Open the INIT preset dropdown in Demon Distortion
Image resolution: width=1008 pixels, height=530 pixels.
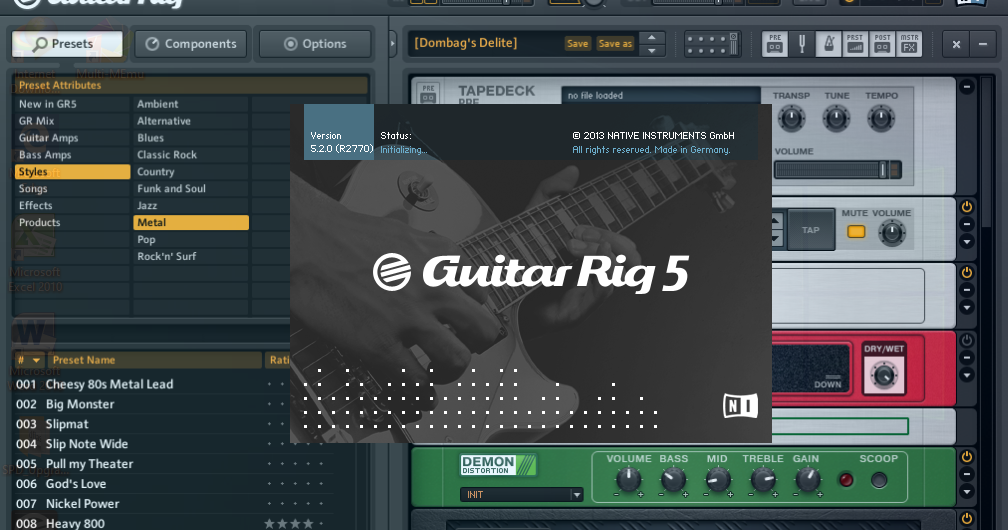[x=521, y=495]
